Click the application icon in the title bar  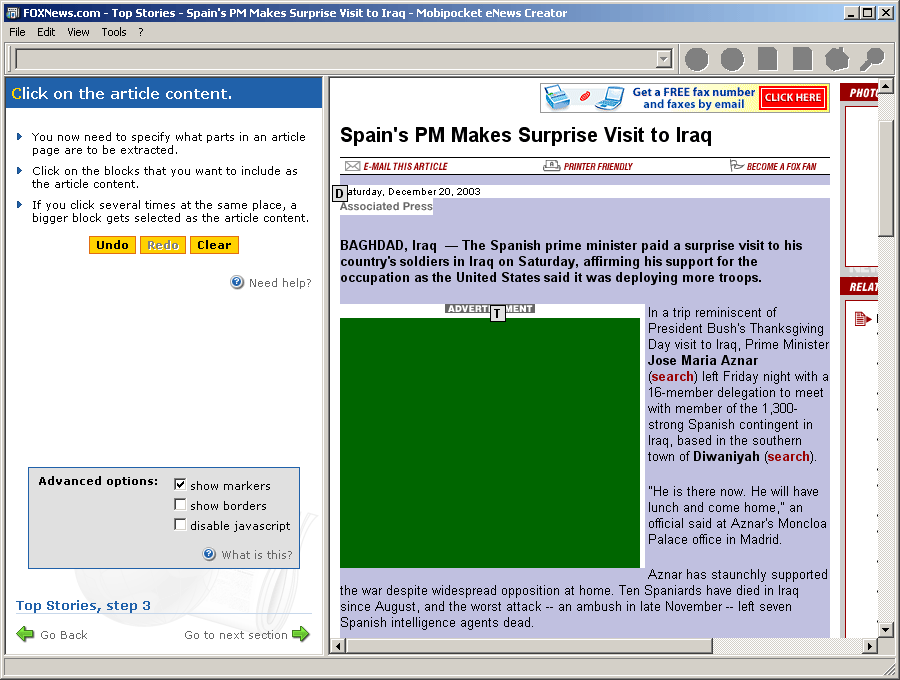tap(13, 13)
